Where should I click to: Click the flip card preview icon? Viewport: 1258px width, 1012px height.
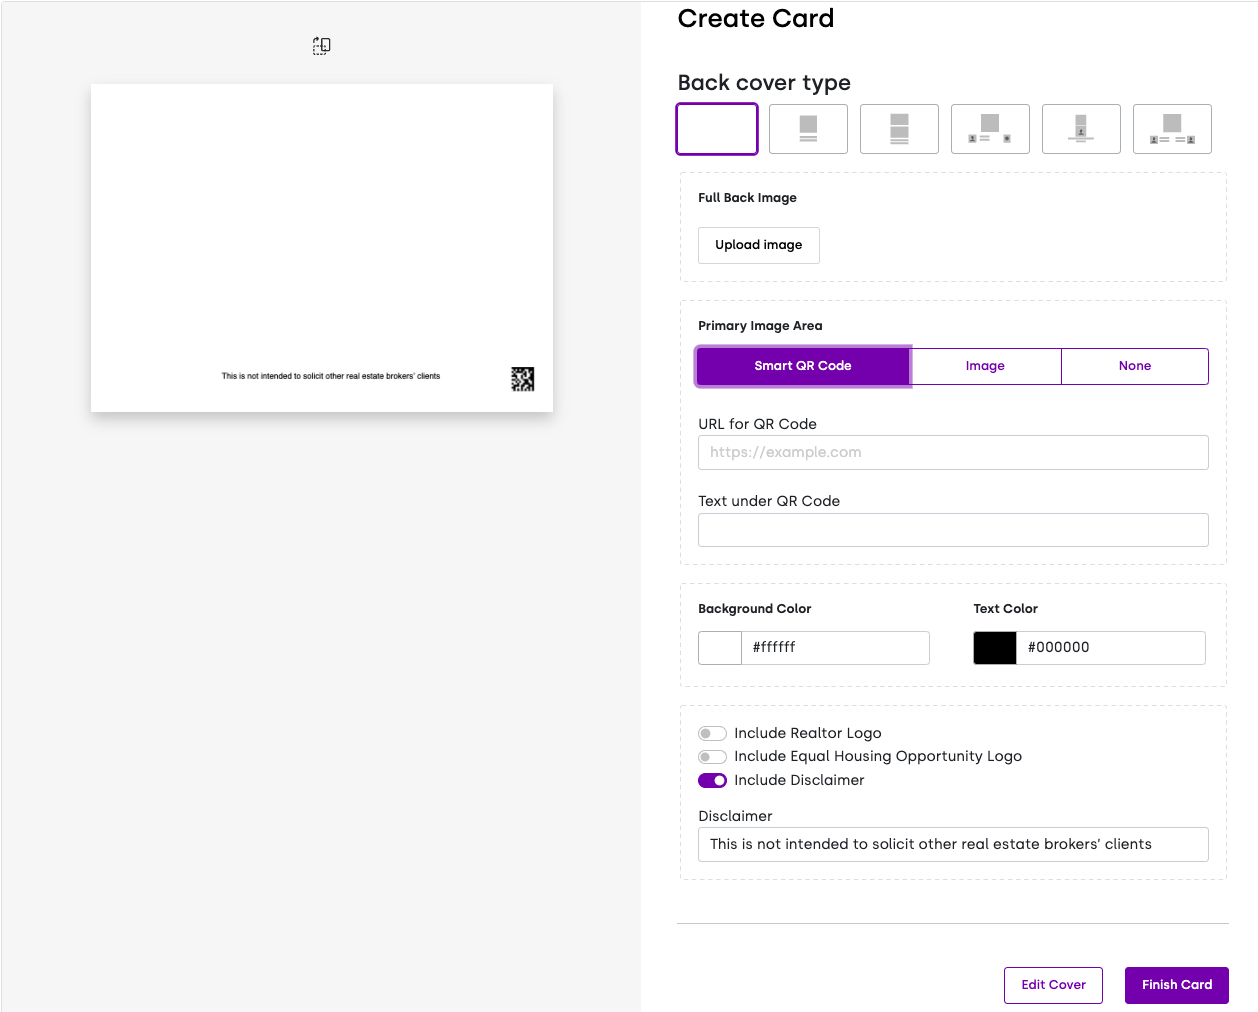pos(321,45)
